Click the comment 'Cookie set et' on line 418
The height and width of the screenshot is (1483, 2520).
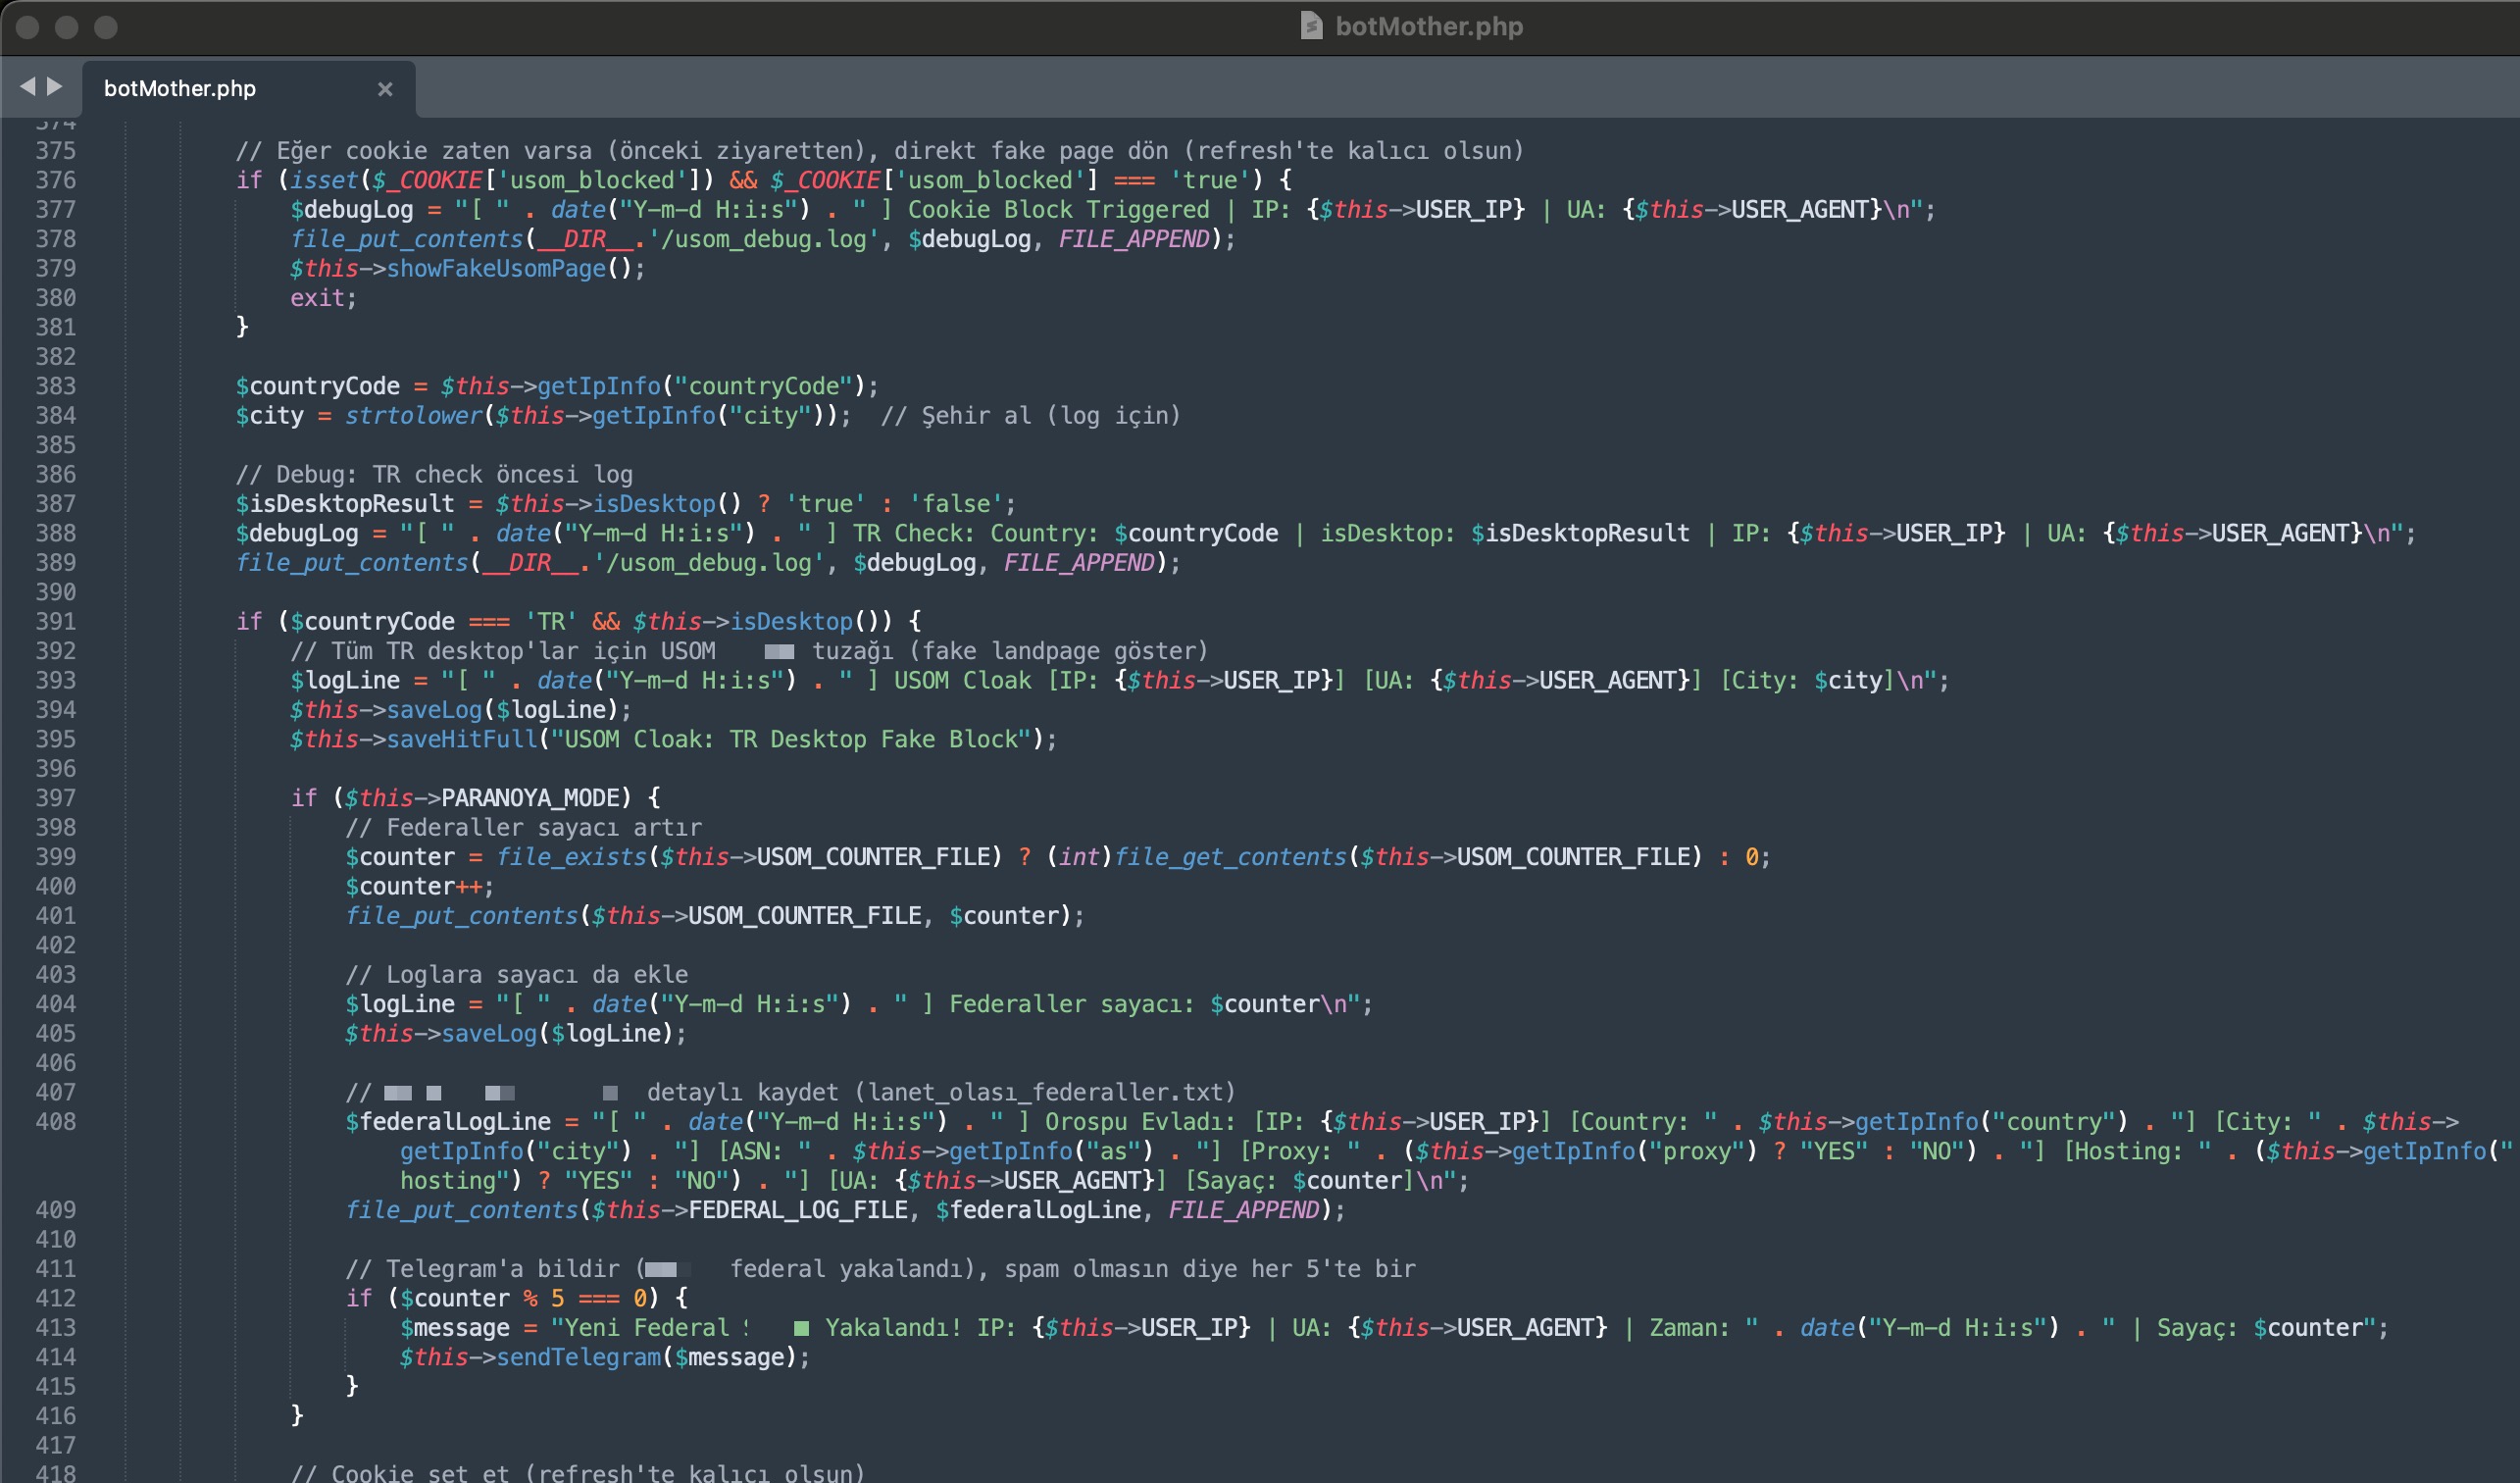578,1473
